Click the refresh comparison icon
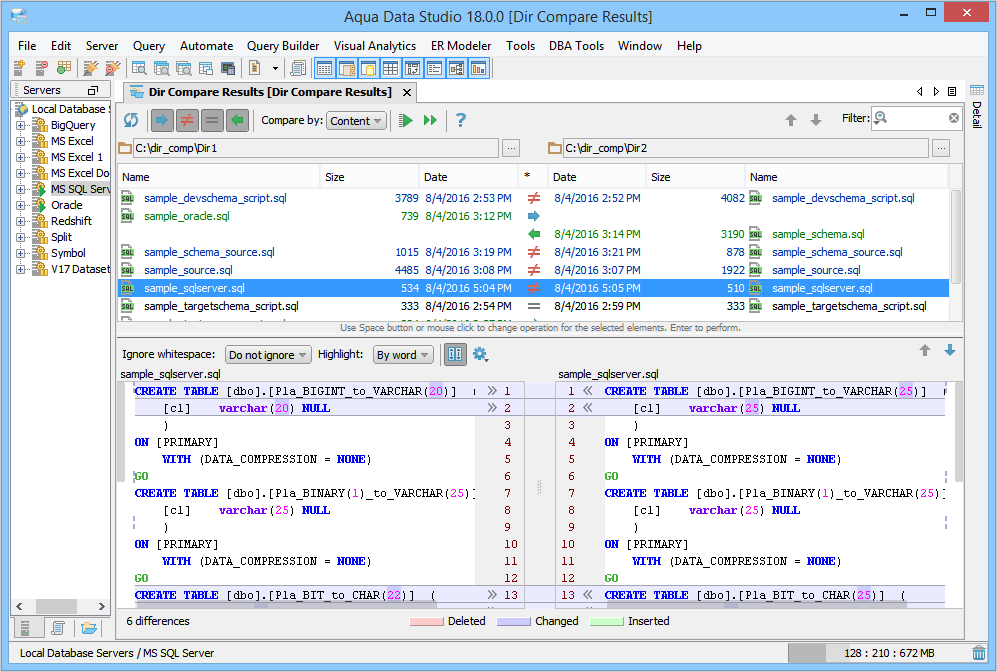Image resolution: width=997 pixels, height=672 pixels. 131,120
